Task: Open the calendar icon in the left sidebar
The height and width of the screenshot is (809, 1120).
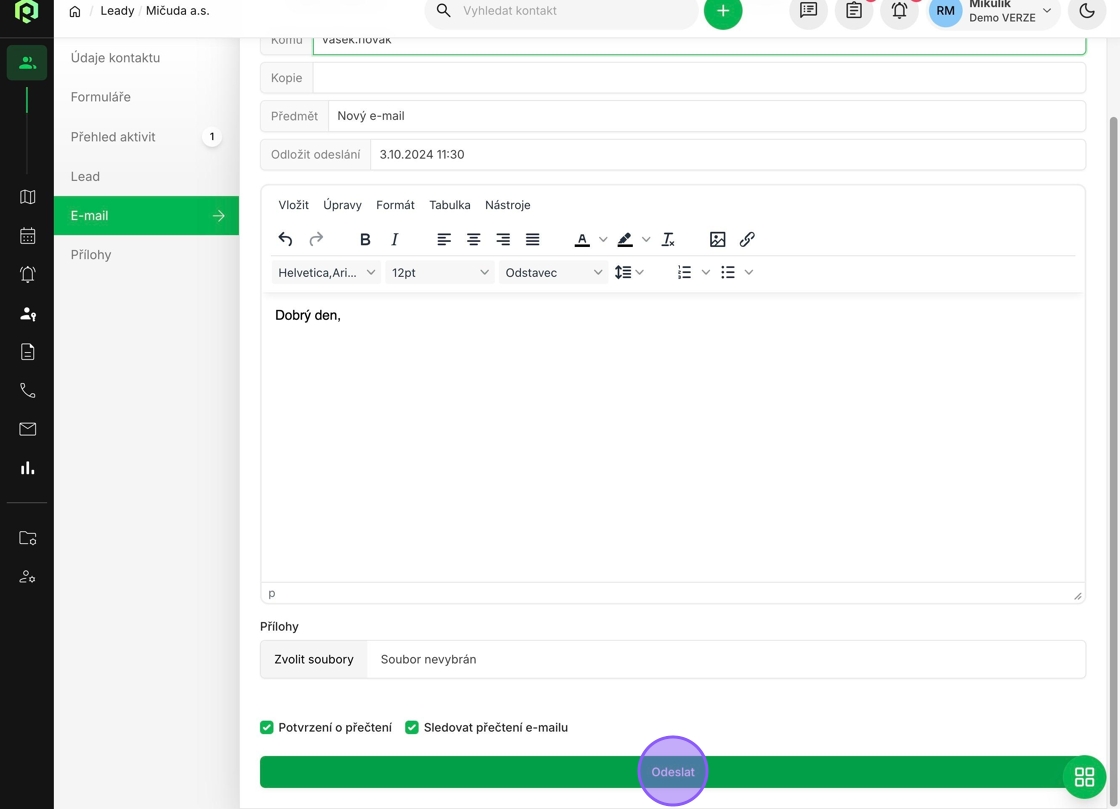Action: tap(28, 236)
